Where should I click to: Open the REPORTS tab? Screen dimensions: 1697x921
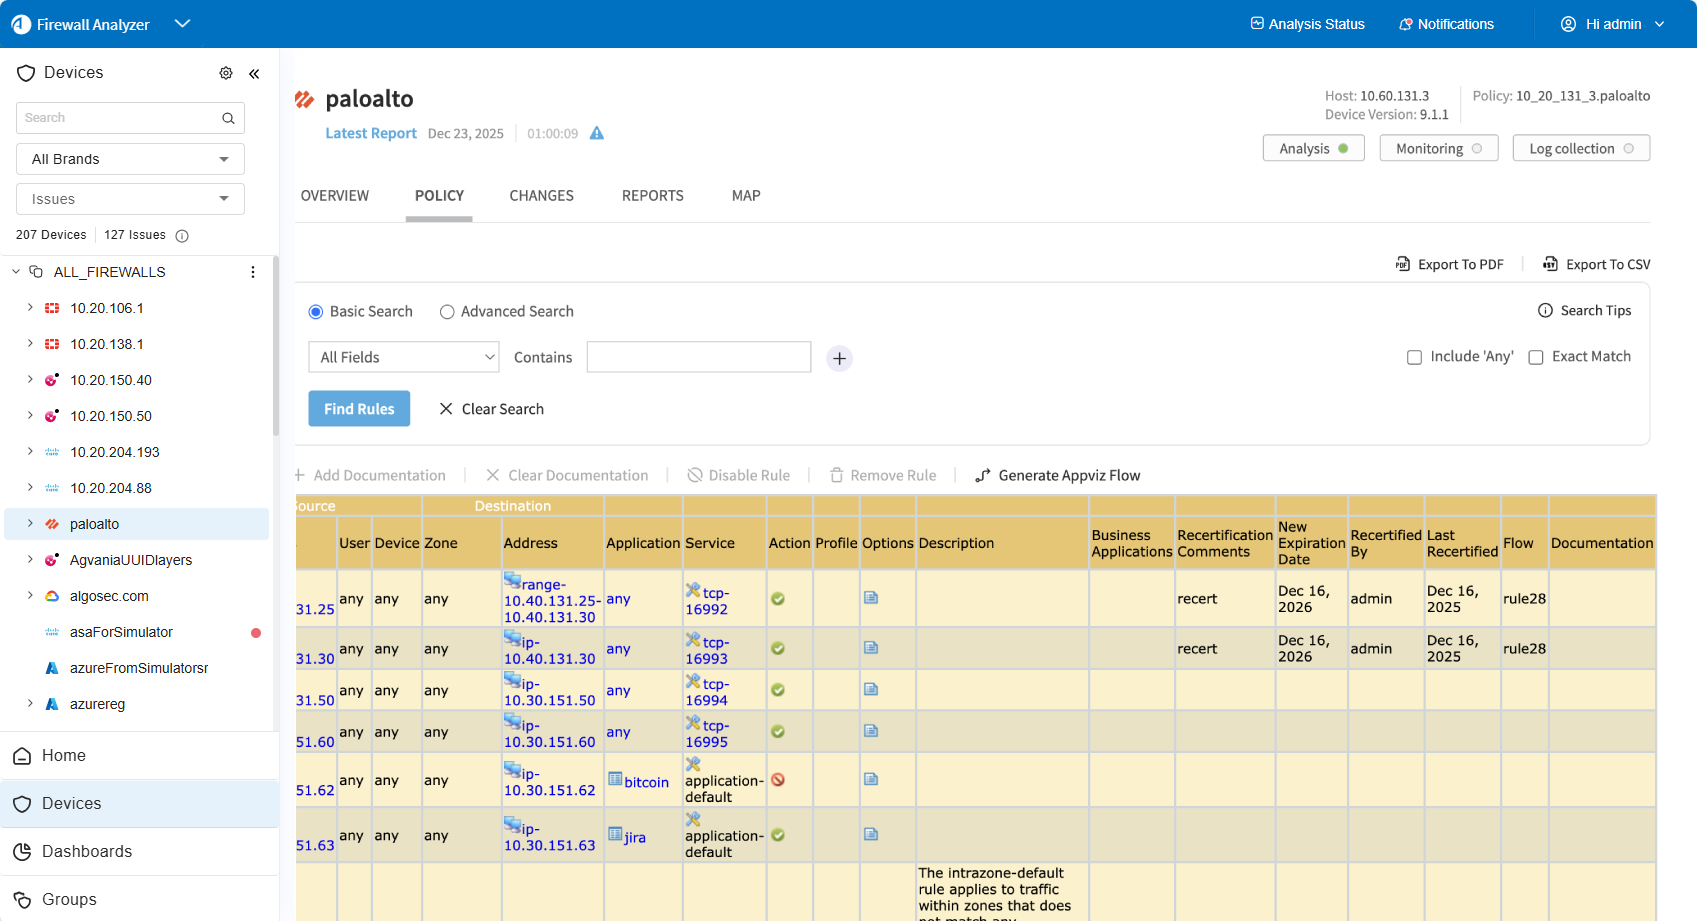pos(652,196)
